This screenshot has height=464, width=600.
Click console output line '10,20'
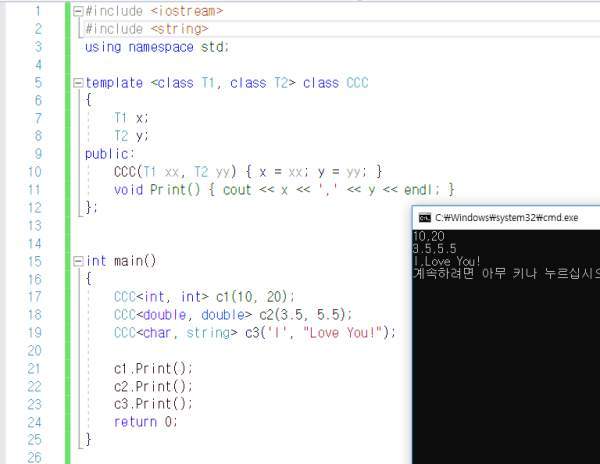(x=429, y=236)
